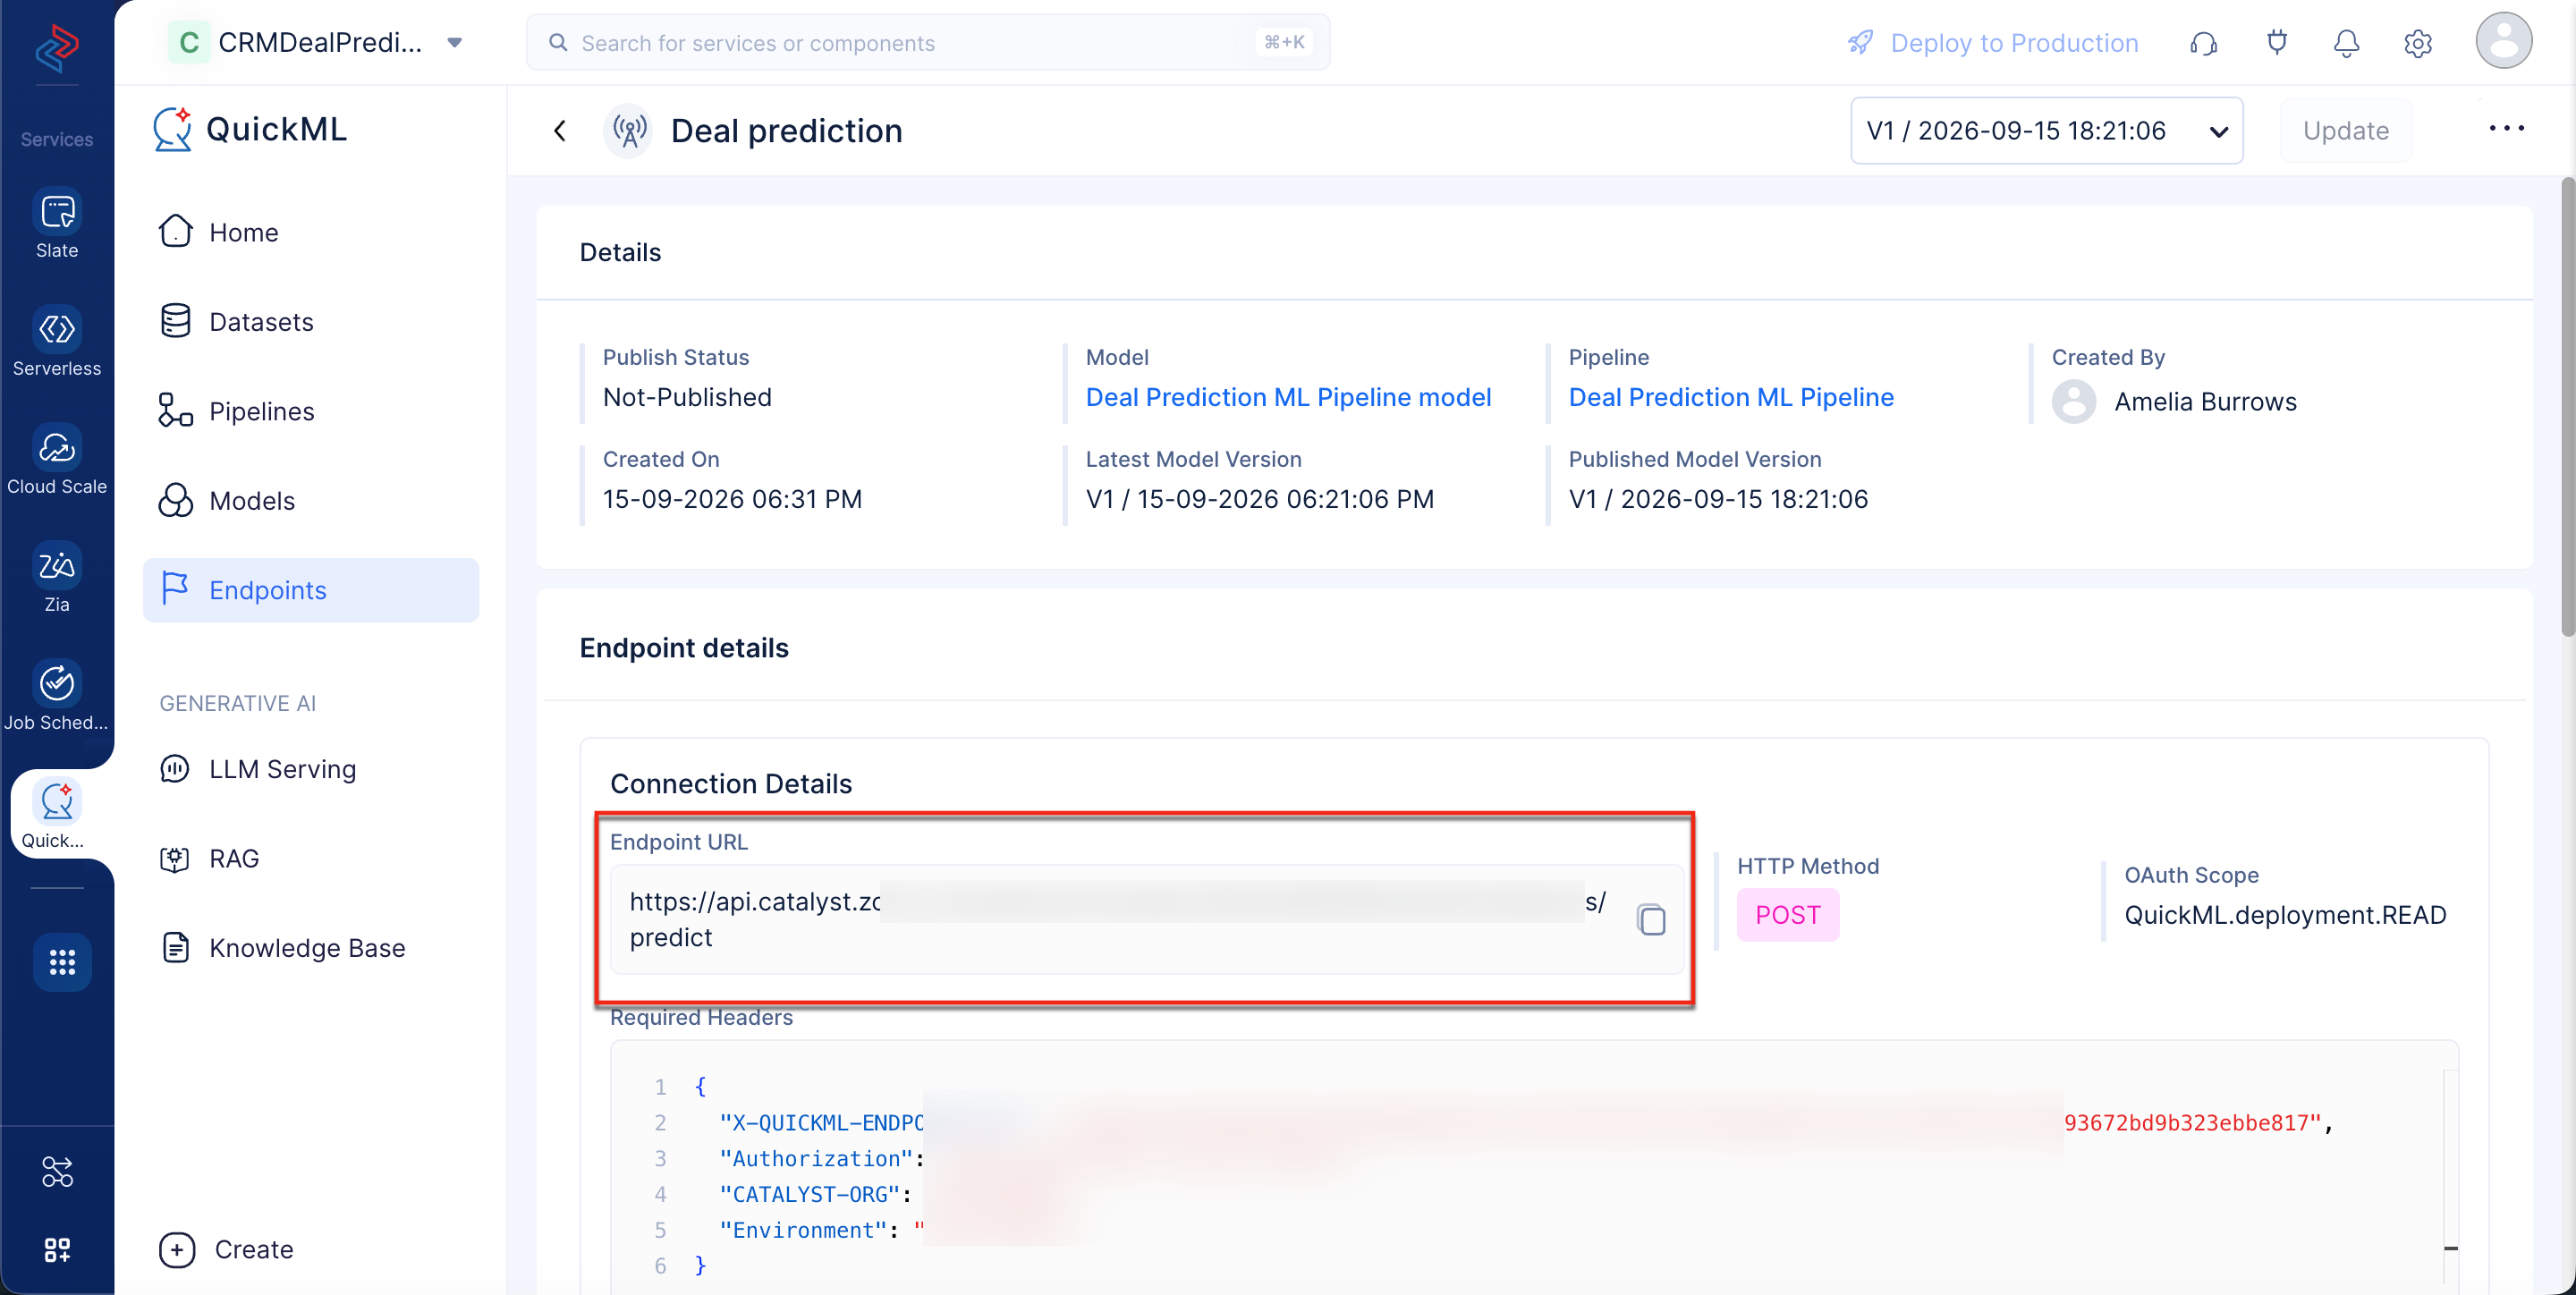The height and width of the screenshot is (1295, 2576).
Task: Open the Deal Prediction ML Pipeline link
Action: click(x=1731, y=397)
